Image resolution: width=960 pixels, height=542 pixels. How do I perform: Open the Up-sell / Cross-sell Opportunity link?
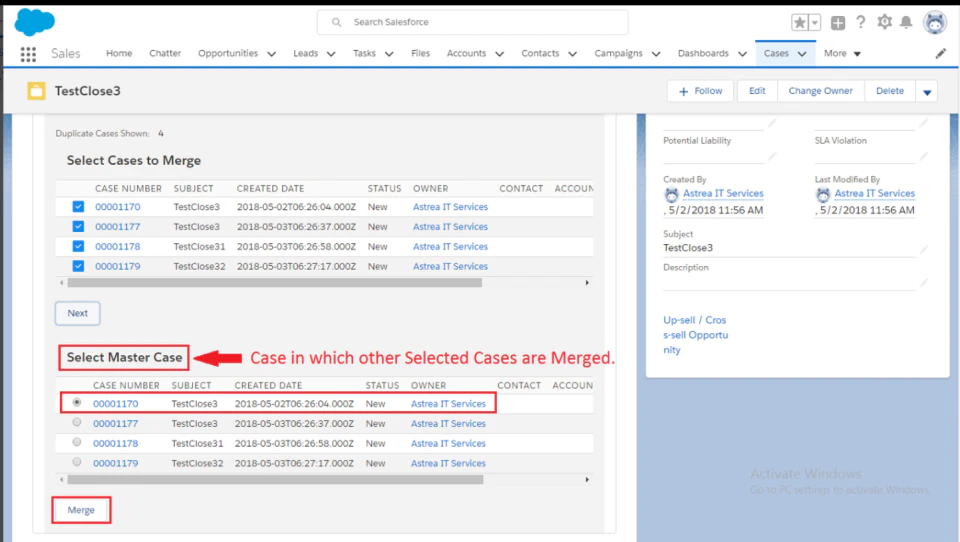[696, 335]
